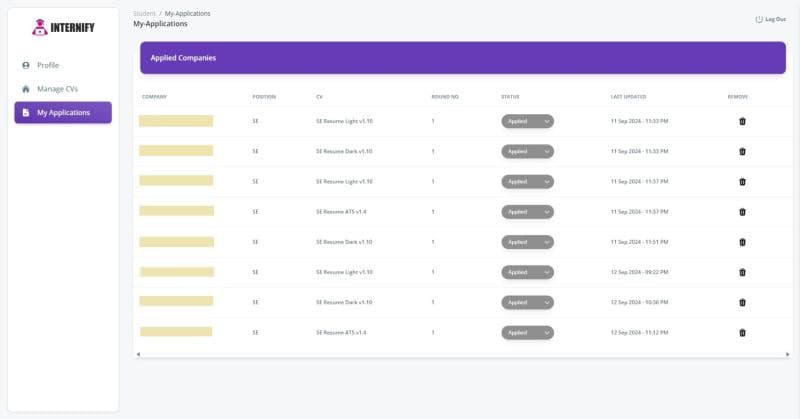Click the '12 Sep 2024 - 11:12 PM' timestamp
This screenshot has width=800, height=419.
(x=639, y=332)
